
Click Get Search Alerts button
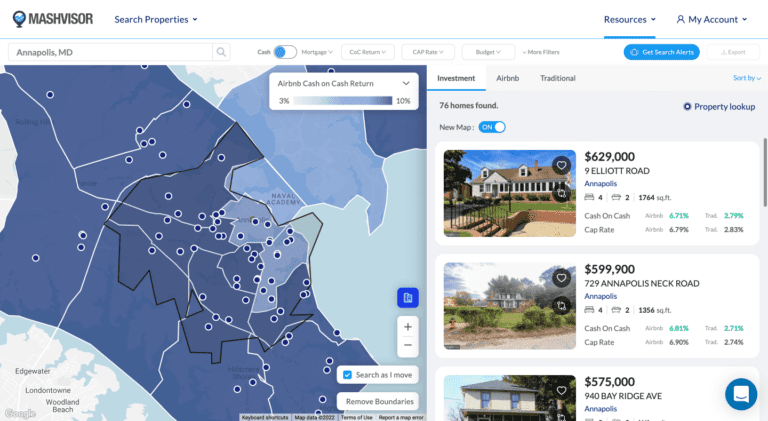click(662, 52)
